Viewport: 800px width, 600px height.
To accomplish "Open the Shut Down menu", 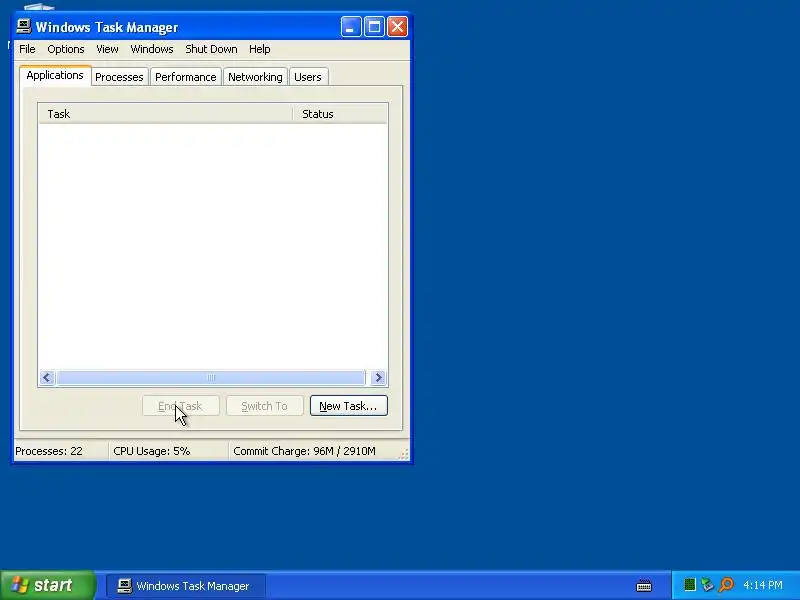I will tap(211, 49).
